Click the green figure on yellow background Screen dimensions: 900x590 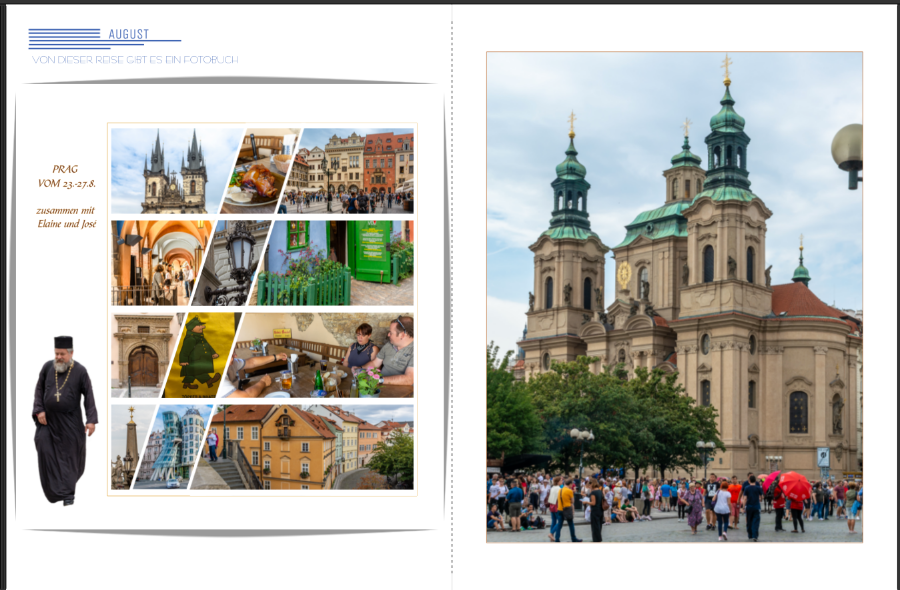203,355
